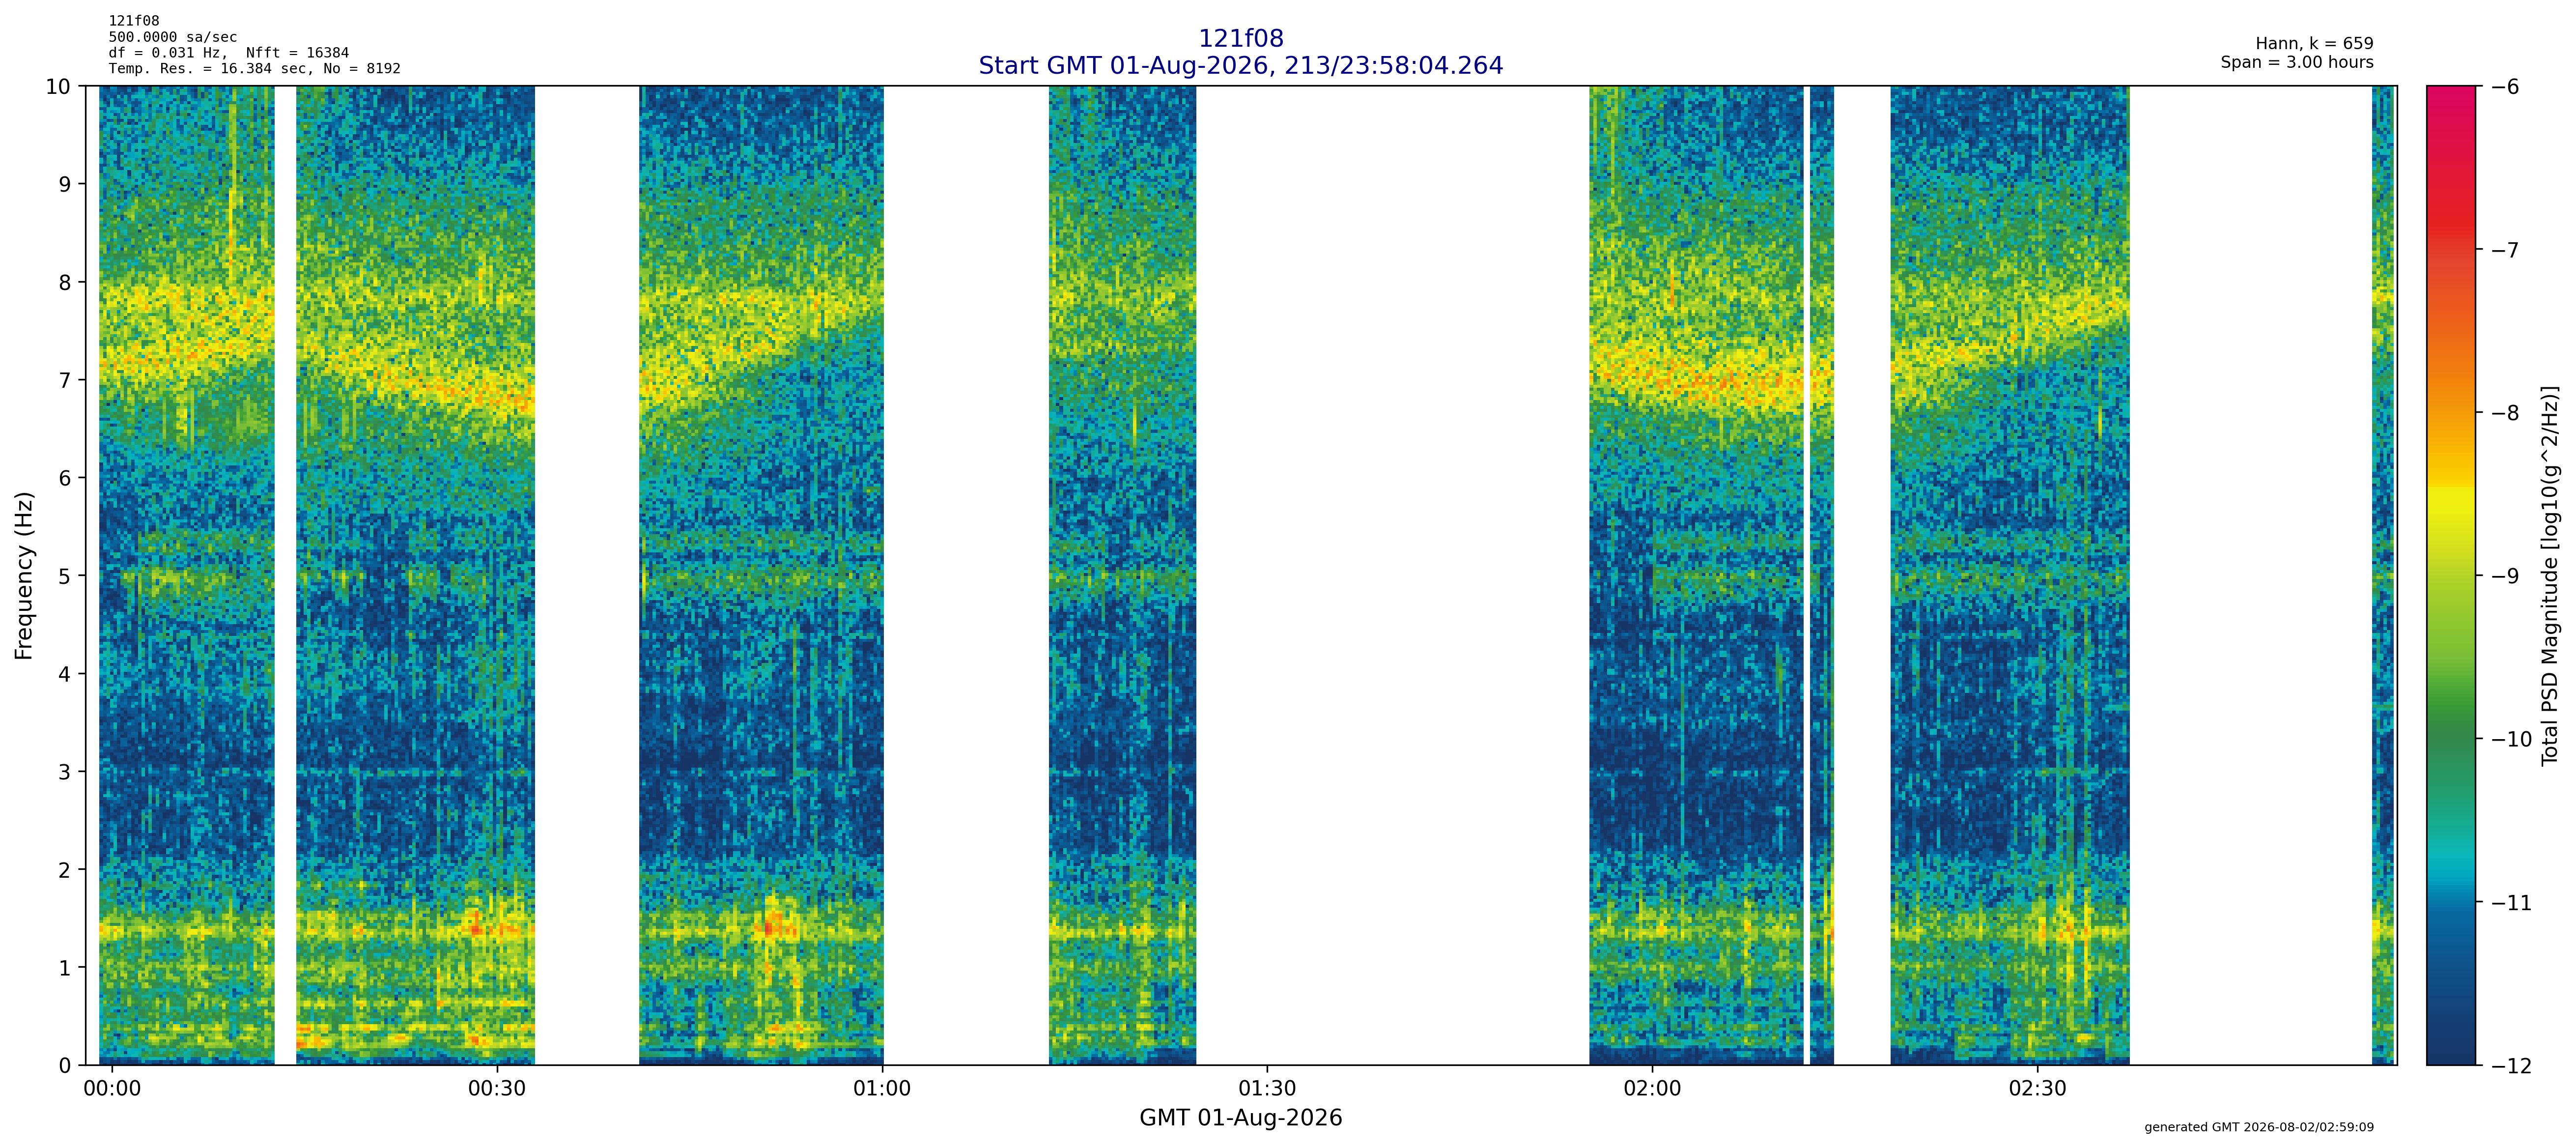This screenshot has height=1148, width=2576.
Task: Select the "GMT 01-Aug-2026" x-axis label
Action: [1240, 1118]
